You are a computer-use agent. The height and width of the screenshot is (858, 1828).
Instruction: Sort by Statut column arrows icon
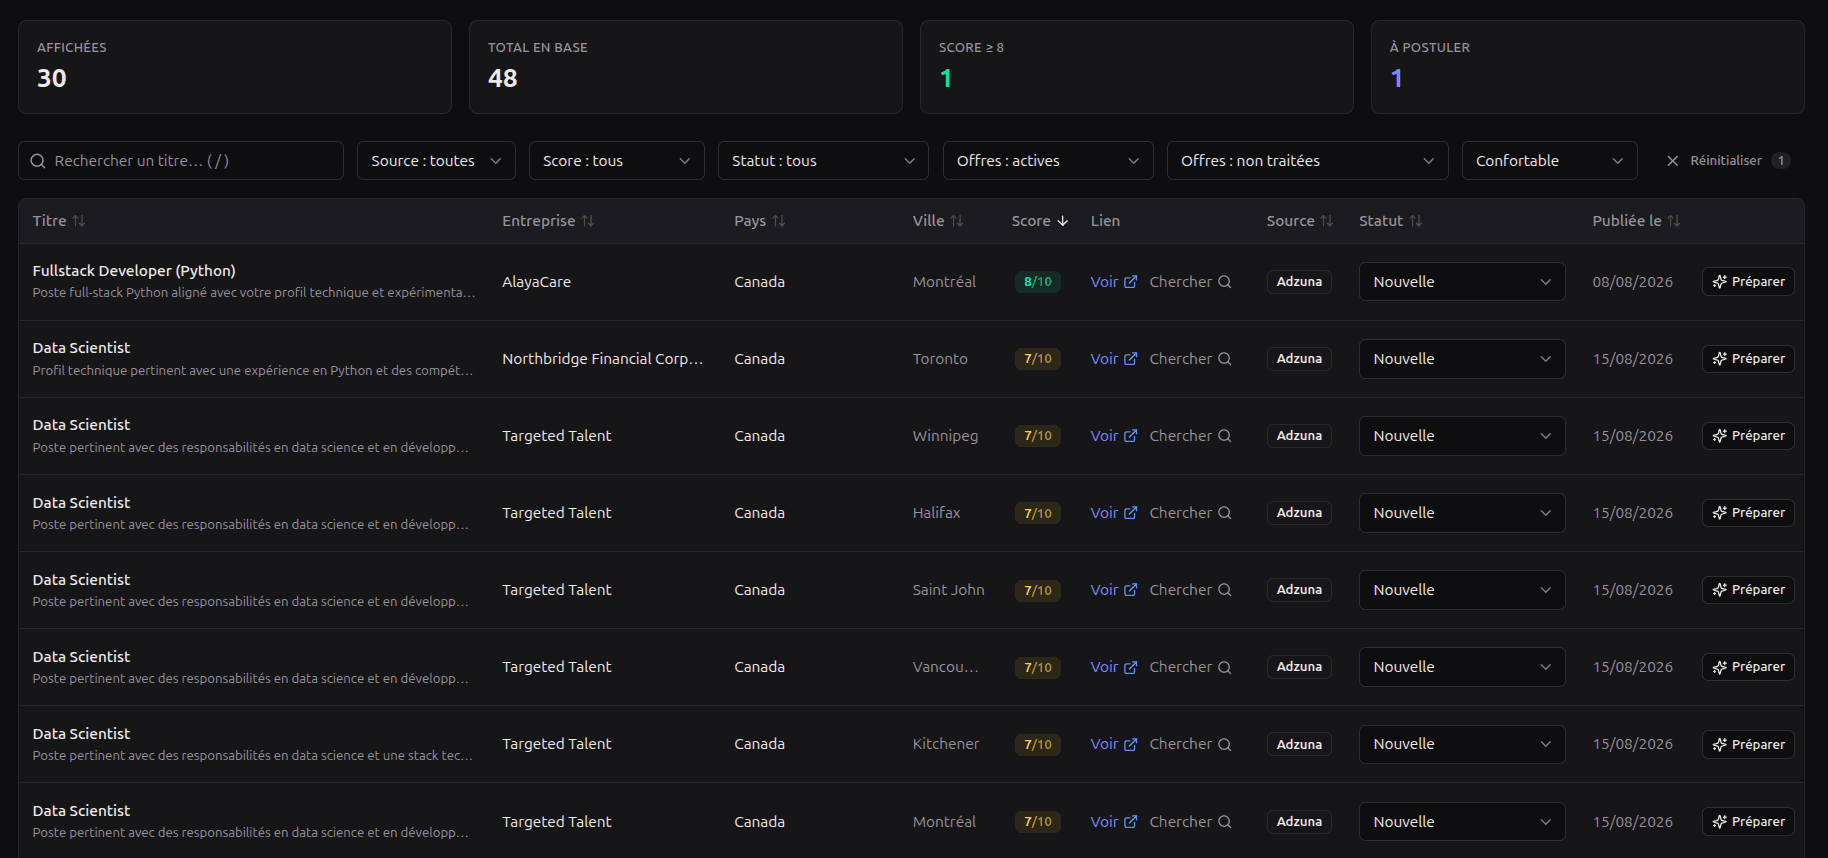click(1416, 221)
